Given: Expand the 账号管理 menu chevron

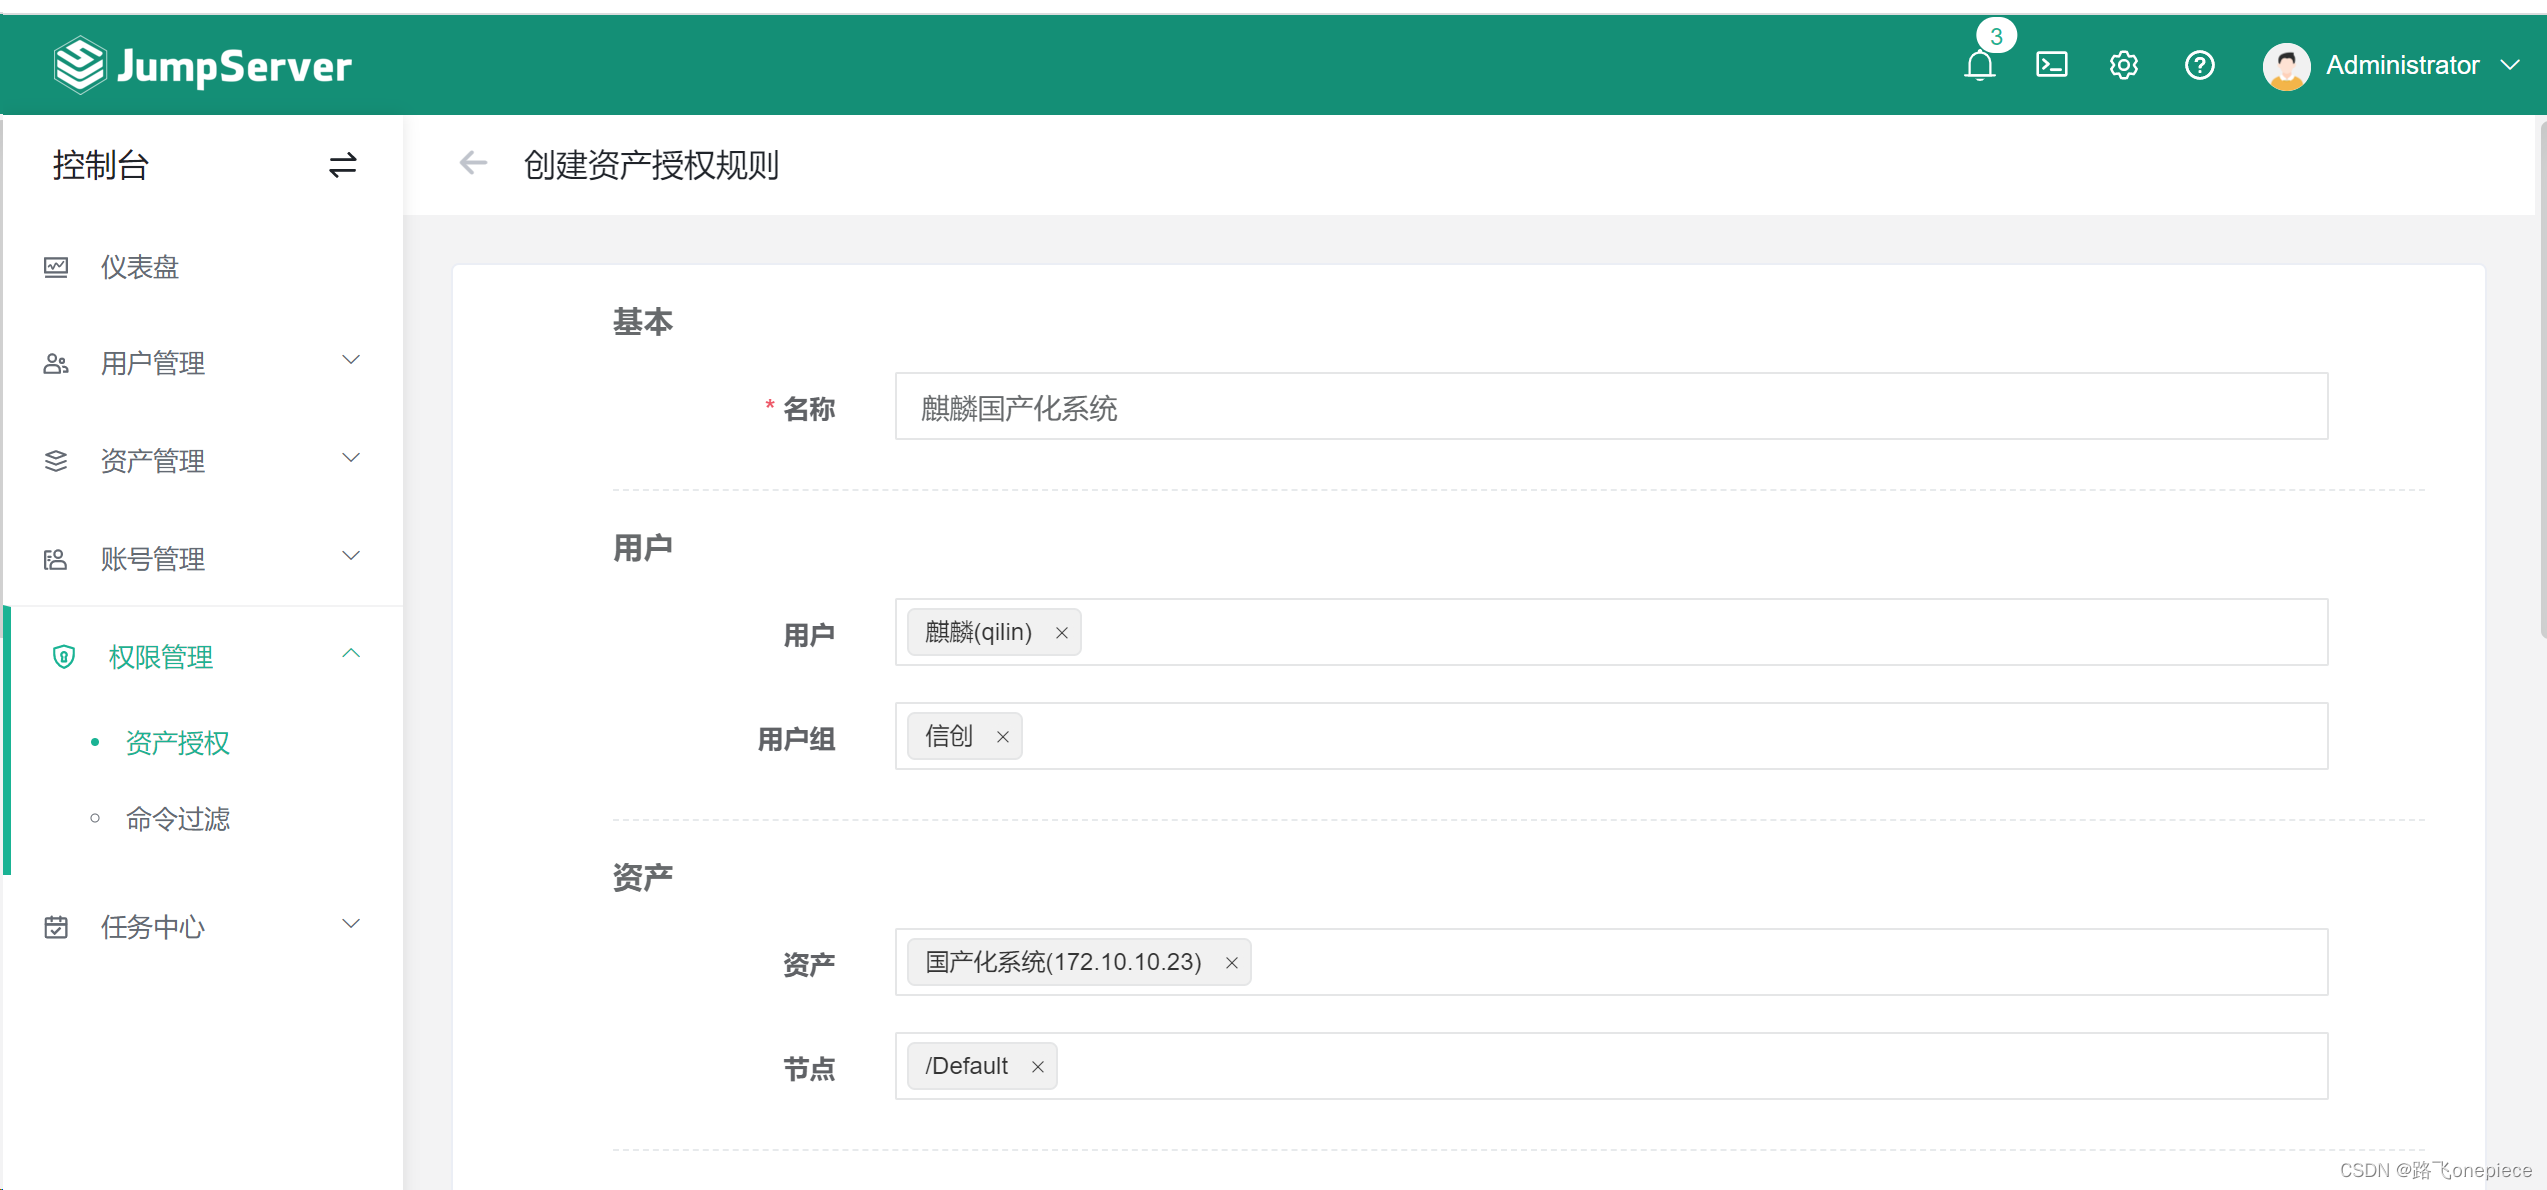Looking at the screenshot, I should [351, 556].
